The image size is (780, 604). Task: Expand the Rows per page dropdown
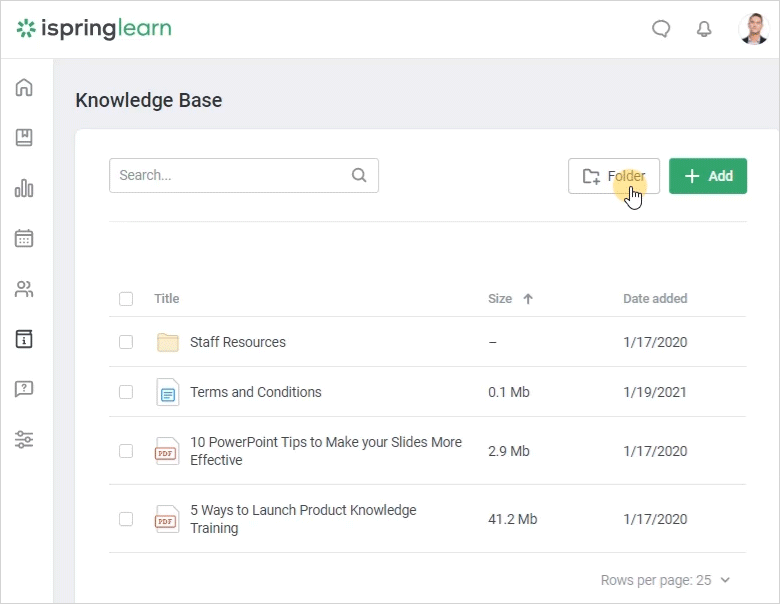pyautogui.click(x=665, y=580)
